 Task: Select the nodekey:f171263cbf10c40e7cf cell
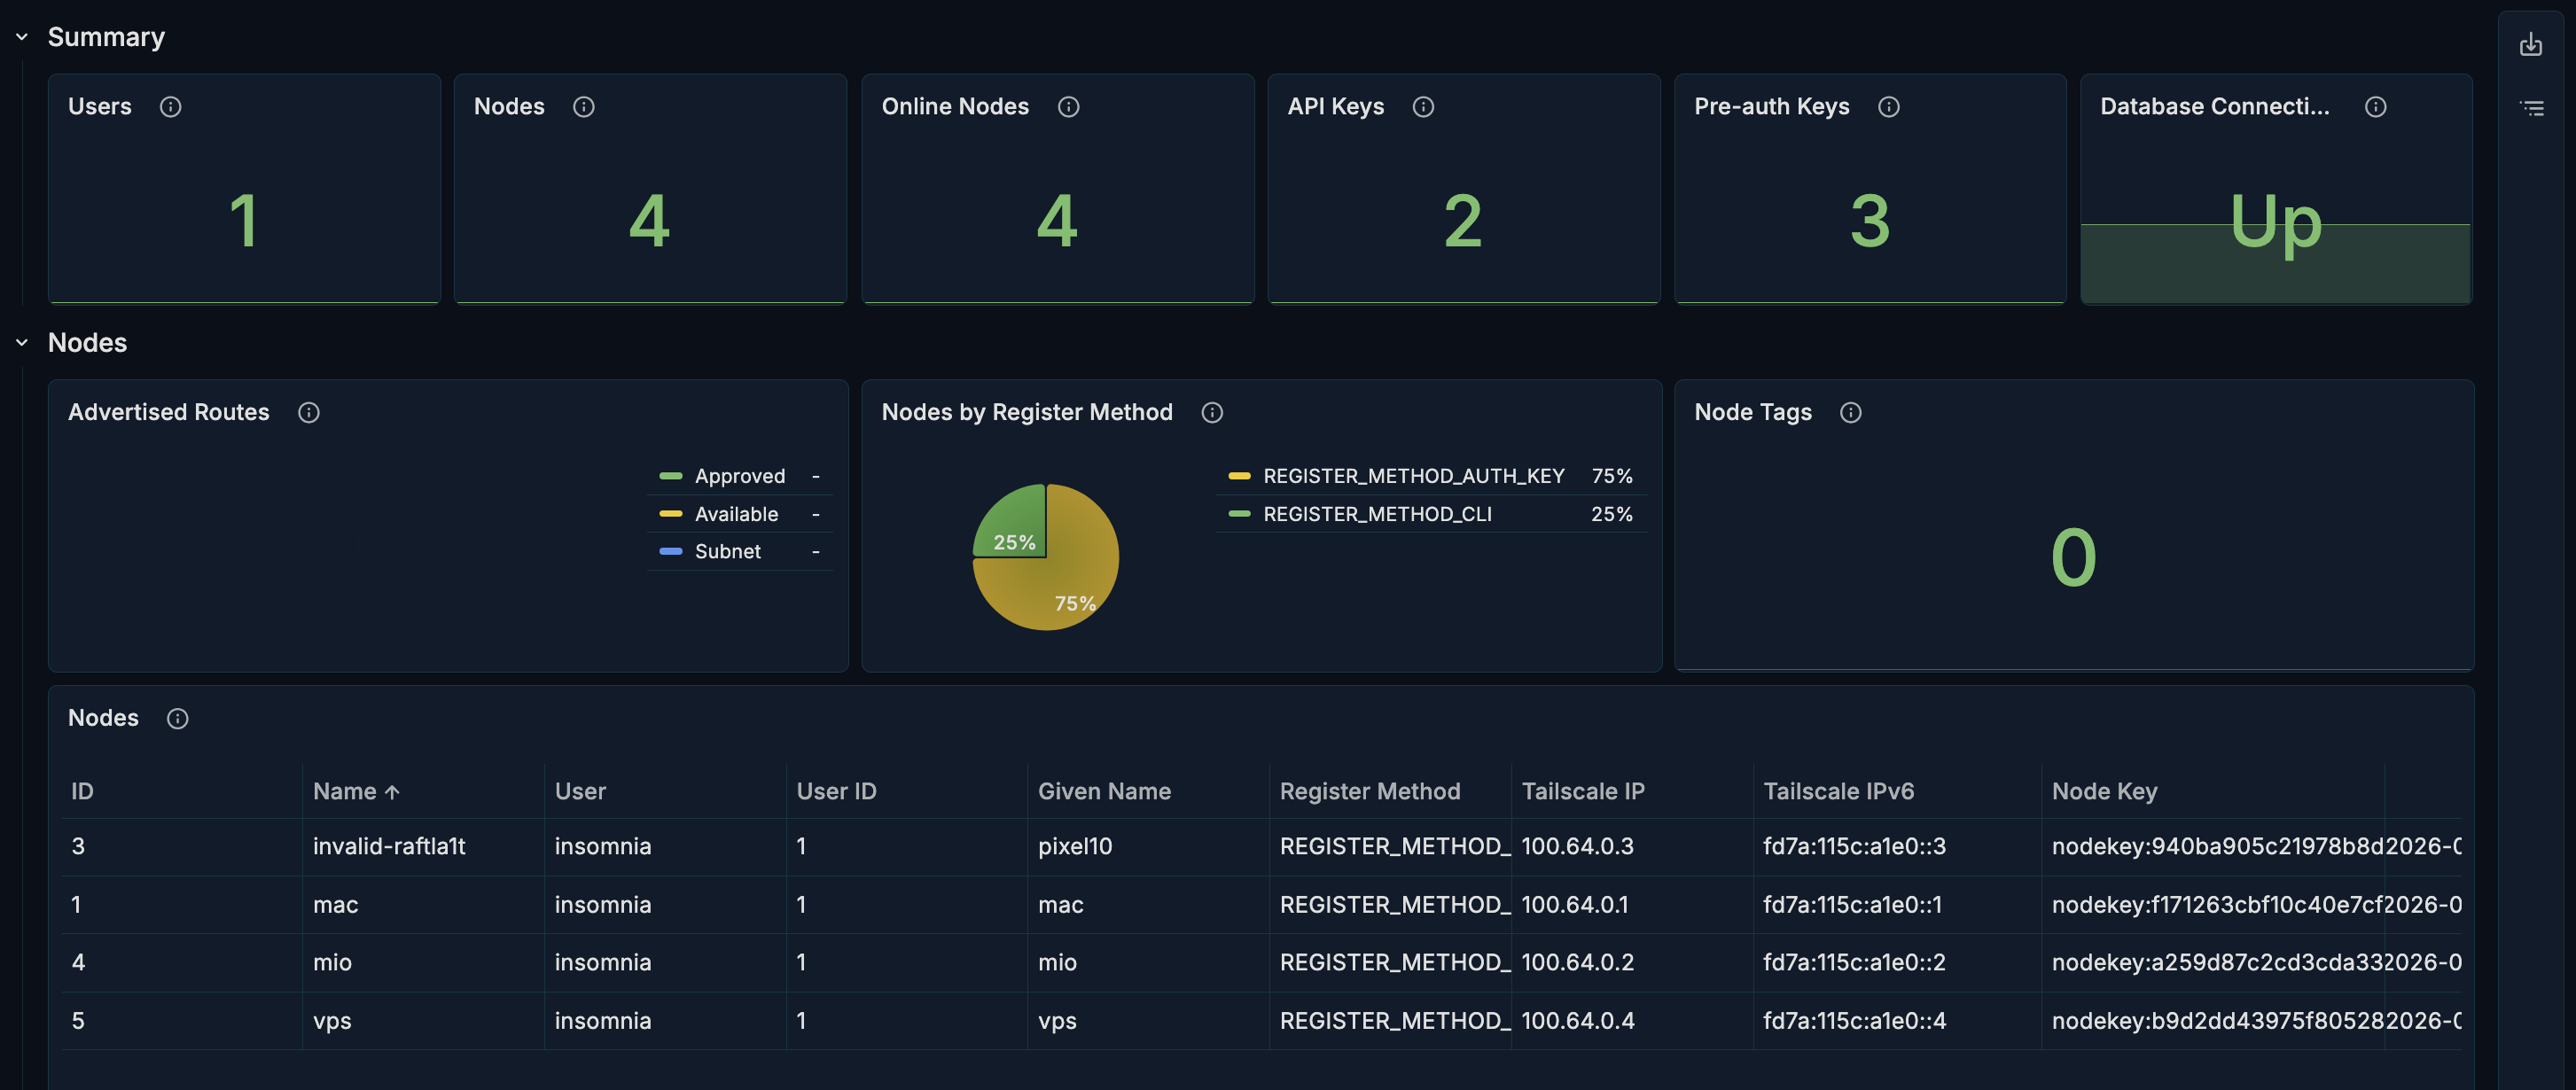click(x=2213, y=905)
